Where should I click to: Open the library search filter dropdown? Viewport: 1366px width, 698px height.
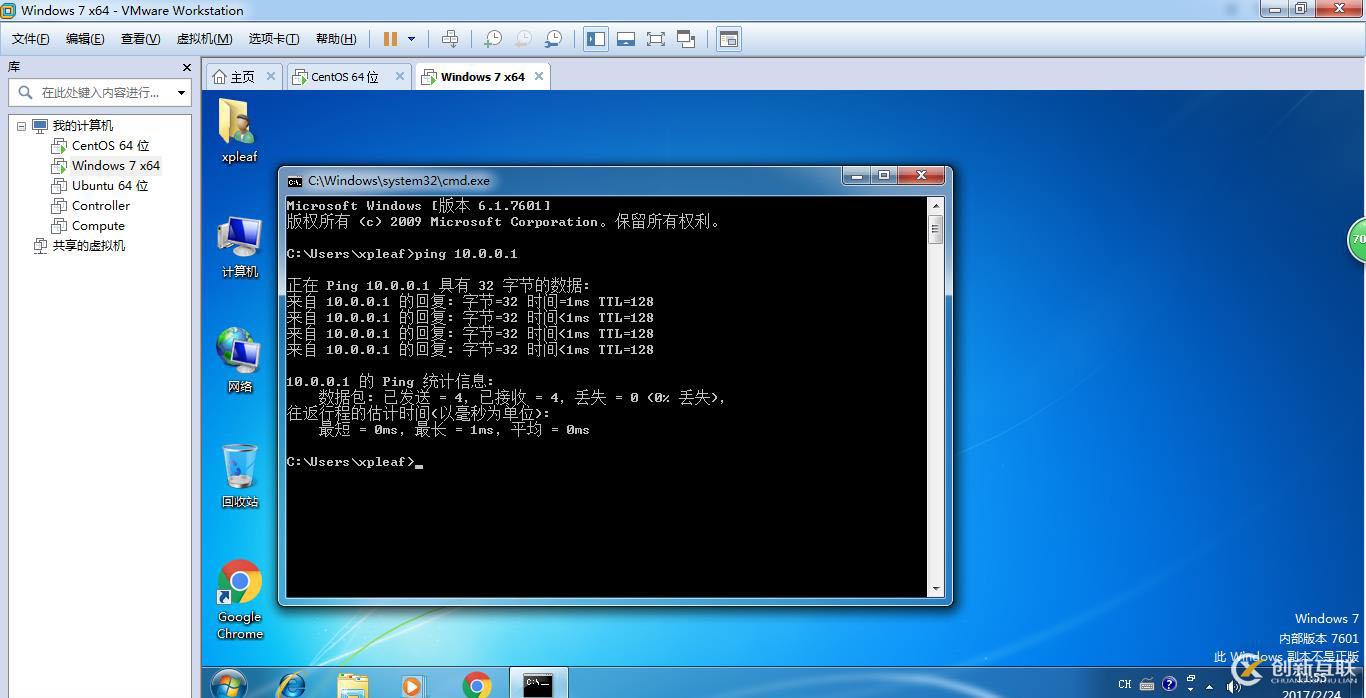click(181, 92)
